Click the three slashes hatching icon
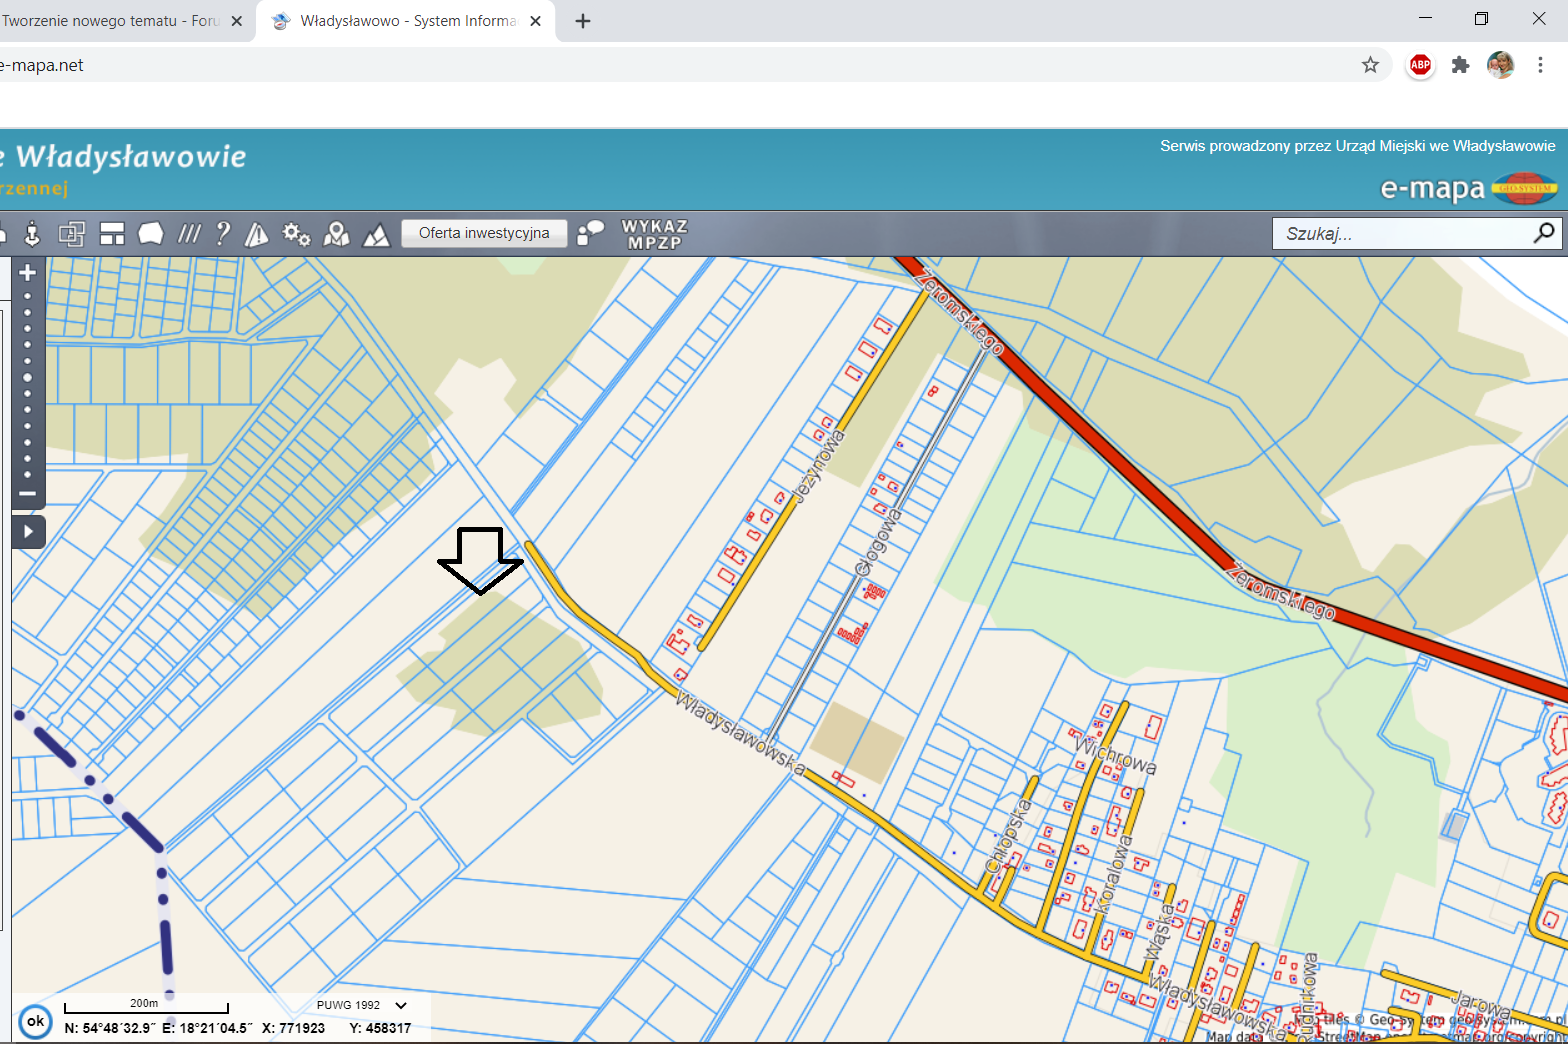The image size is (1568, 1044). pos(189,234)
